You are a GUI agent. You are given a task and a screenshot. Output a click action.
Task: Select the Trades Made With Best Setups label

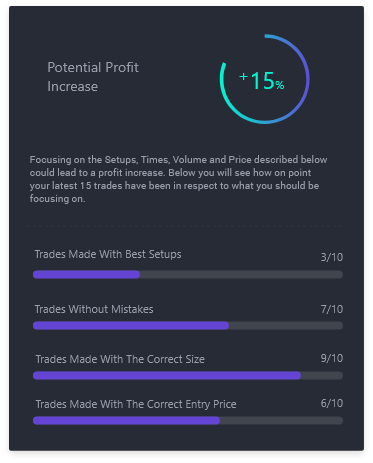tap(108, 254)
